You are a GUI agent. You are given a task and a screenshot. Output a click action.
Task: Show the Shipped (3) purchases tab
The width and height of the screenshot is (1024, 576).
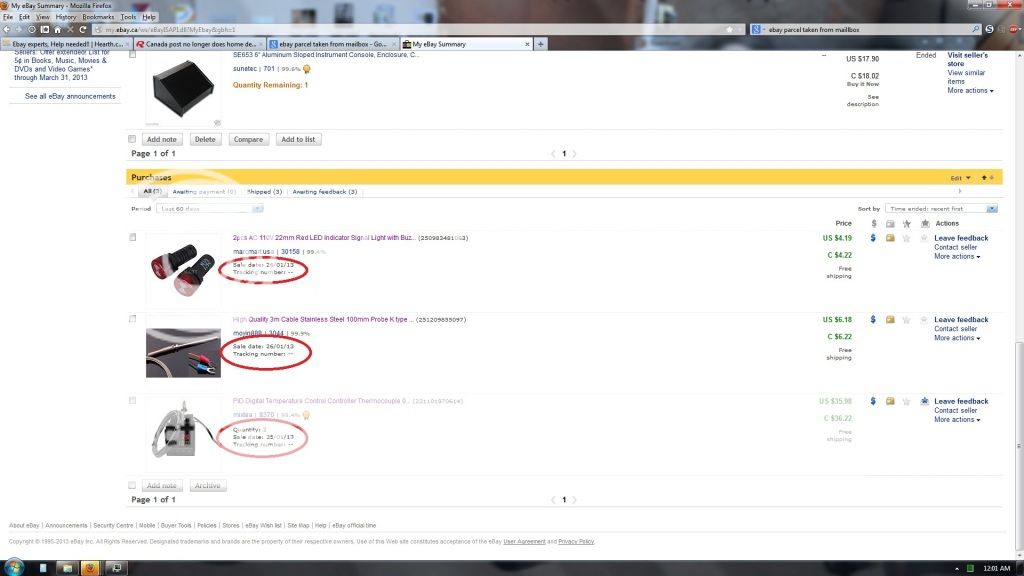264,192
